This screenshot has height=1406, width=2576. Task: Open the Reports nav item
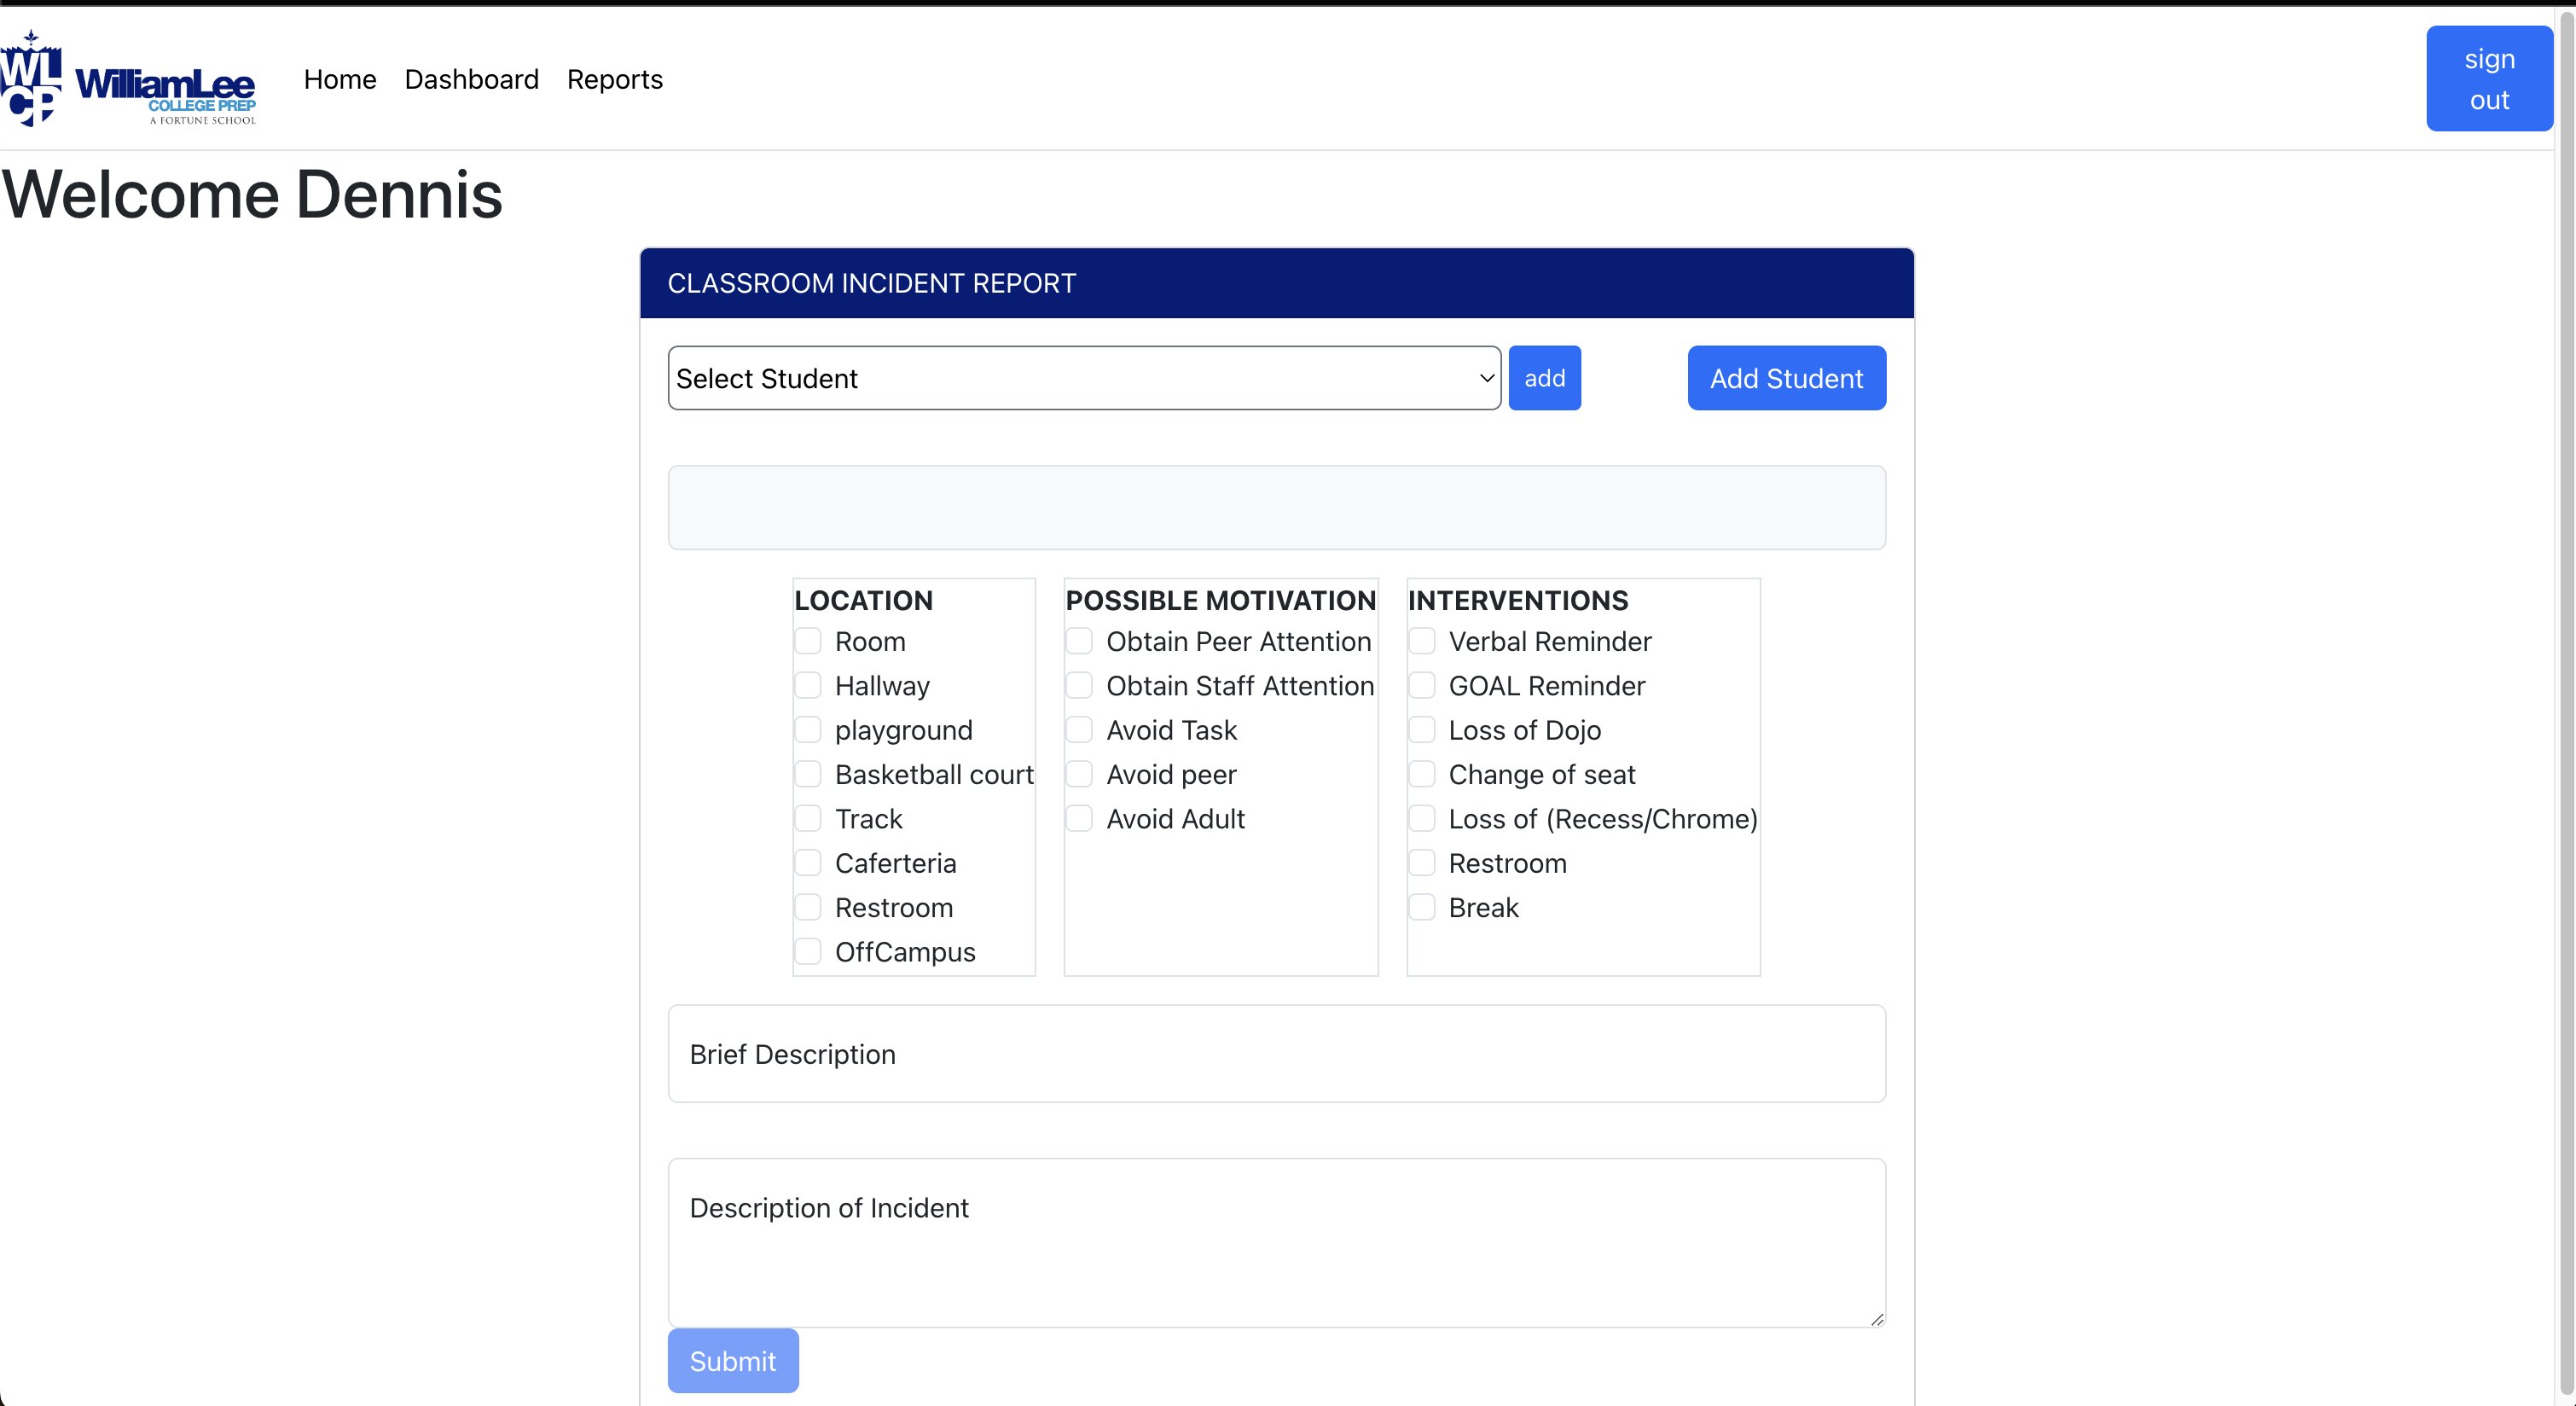(614, 79)
